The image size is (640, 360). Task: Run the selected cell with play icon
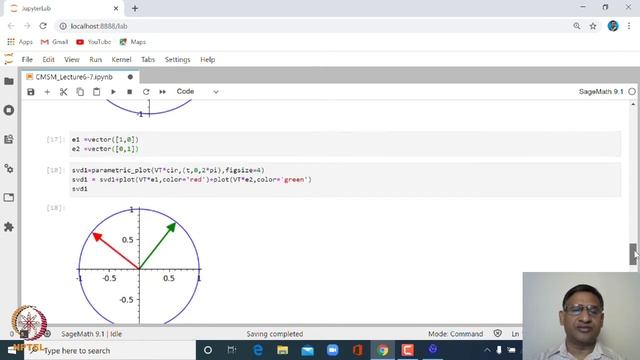pyautogui.click(x=113, y=92)
